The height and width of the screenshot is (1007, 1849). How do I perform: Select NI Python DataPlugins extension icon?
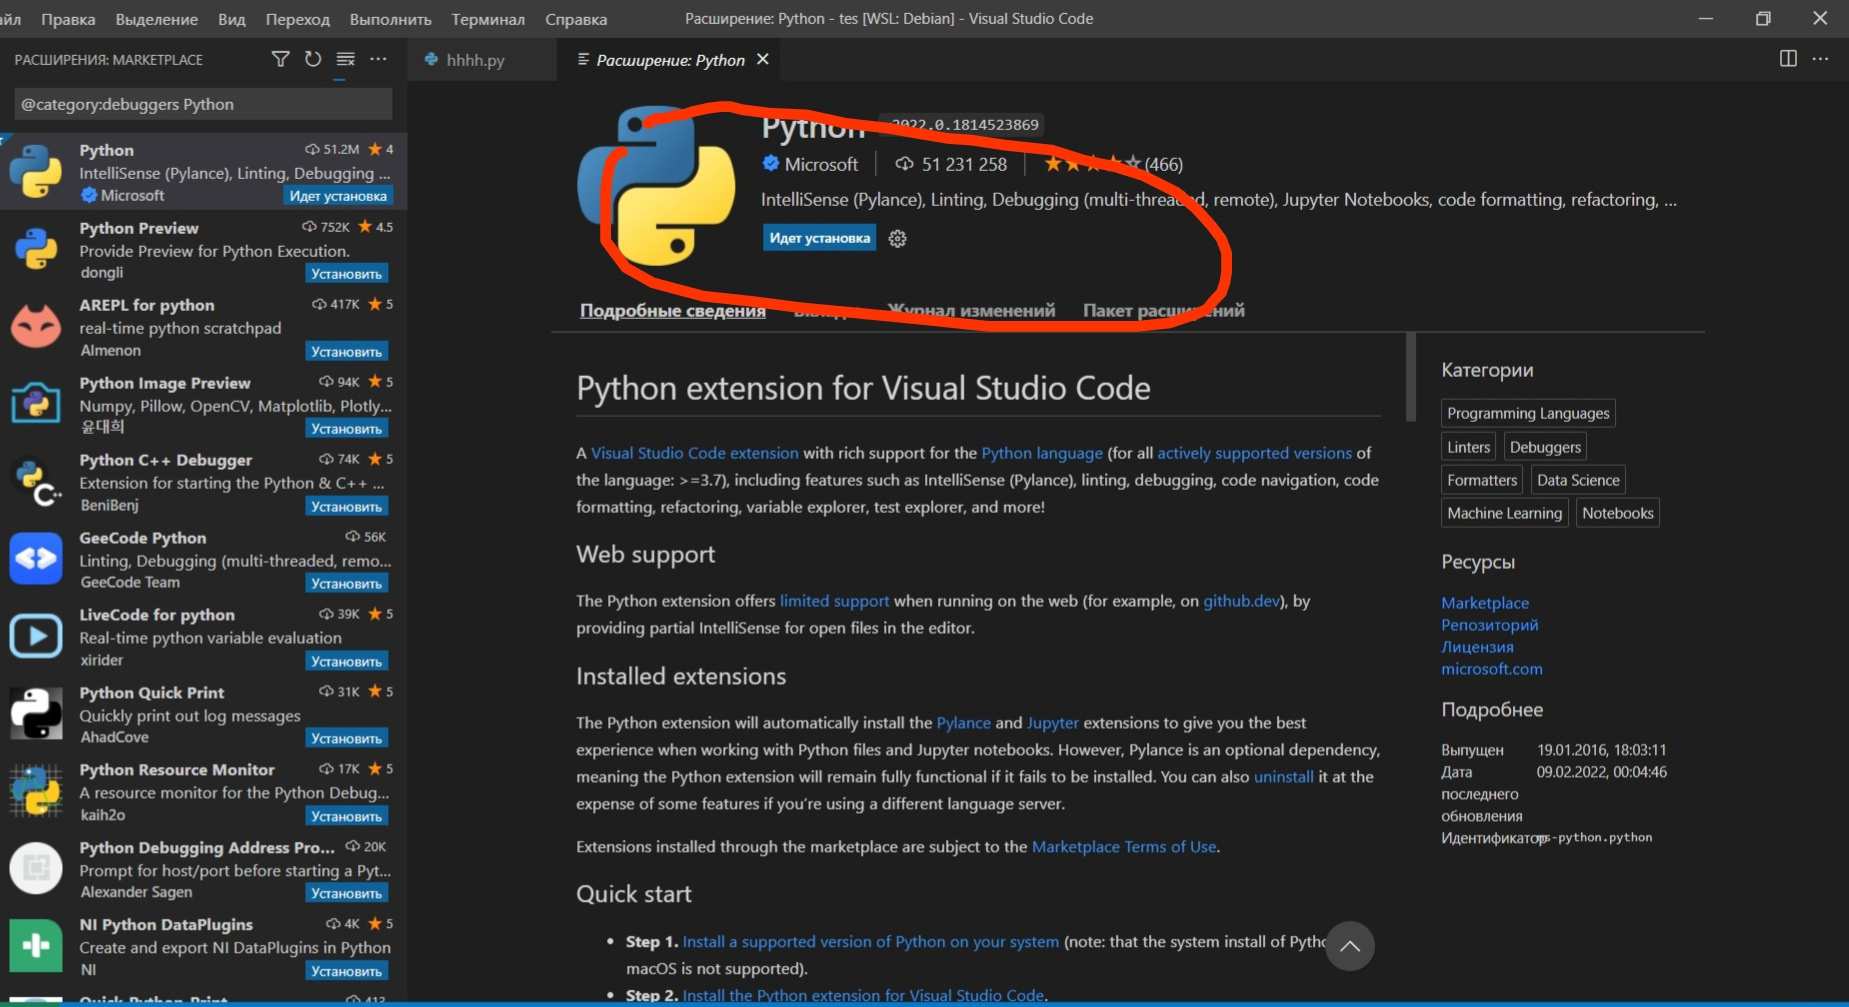[36, 946]
